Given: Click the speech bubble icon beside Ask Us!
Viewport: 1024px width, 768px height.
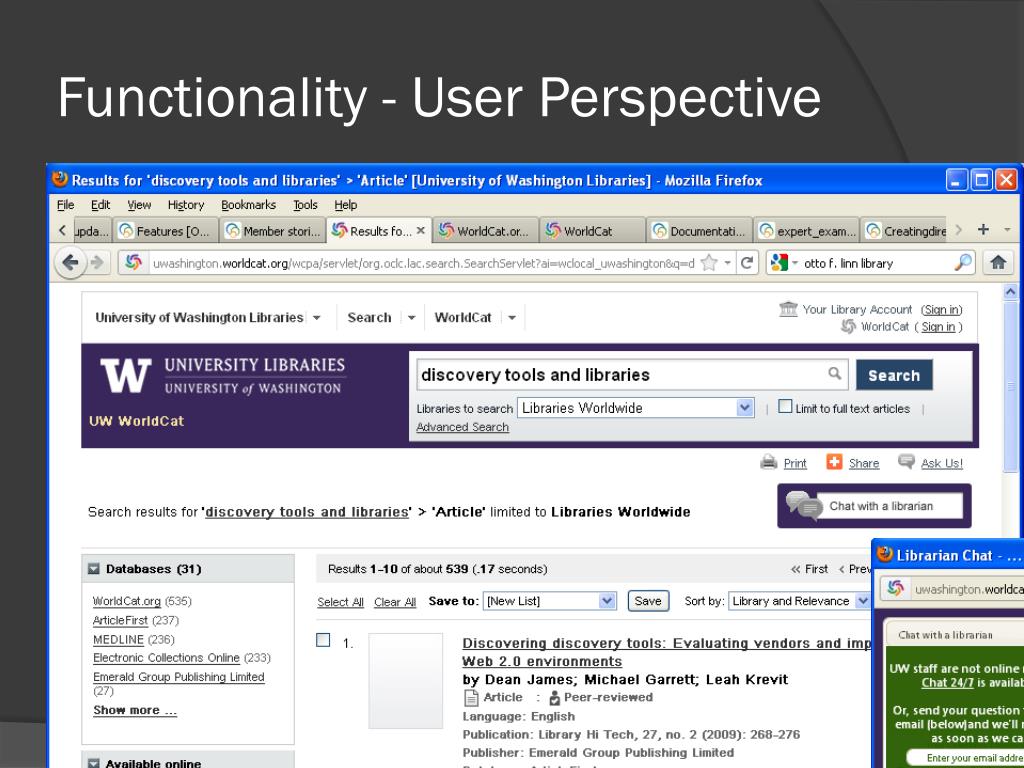Looking at the screenshot, I should [x=906, y=461].
